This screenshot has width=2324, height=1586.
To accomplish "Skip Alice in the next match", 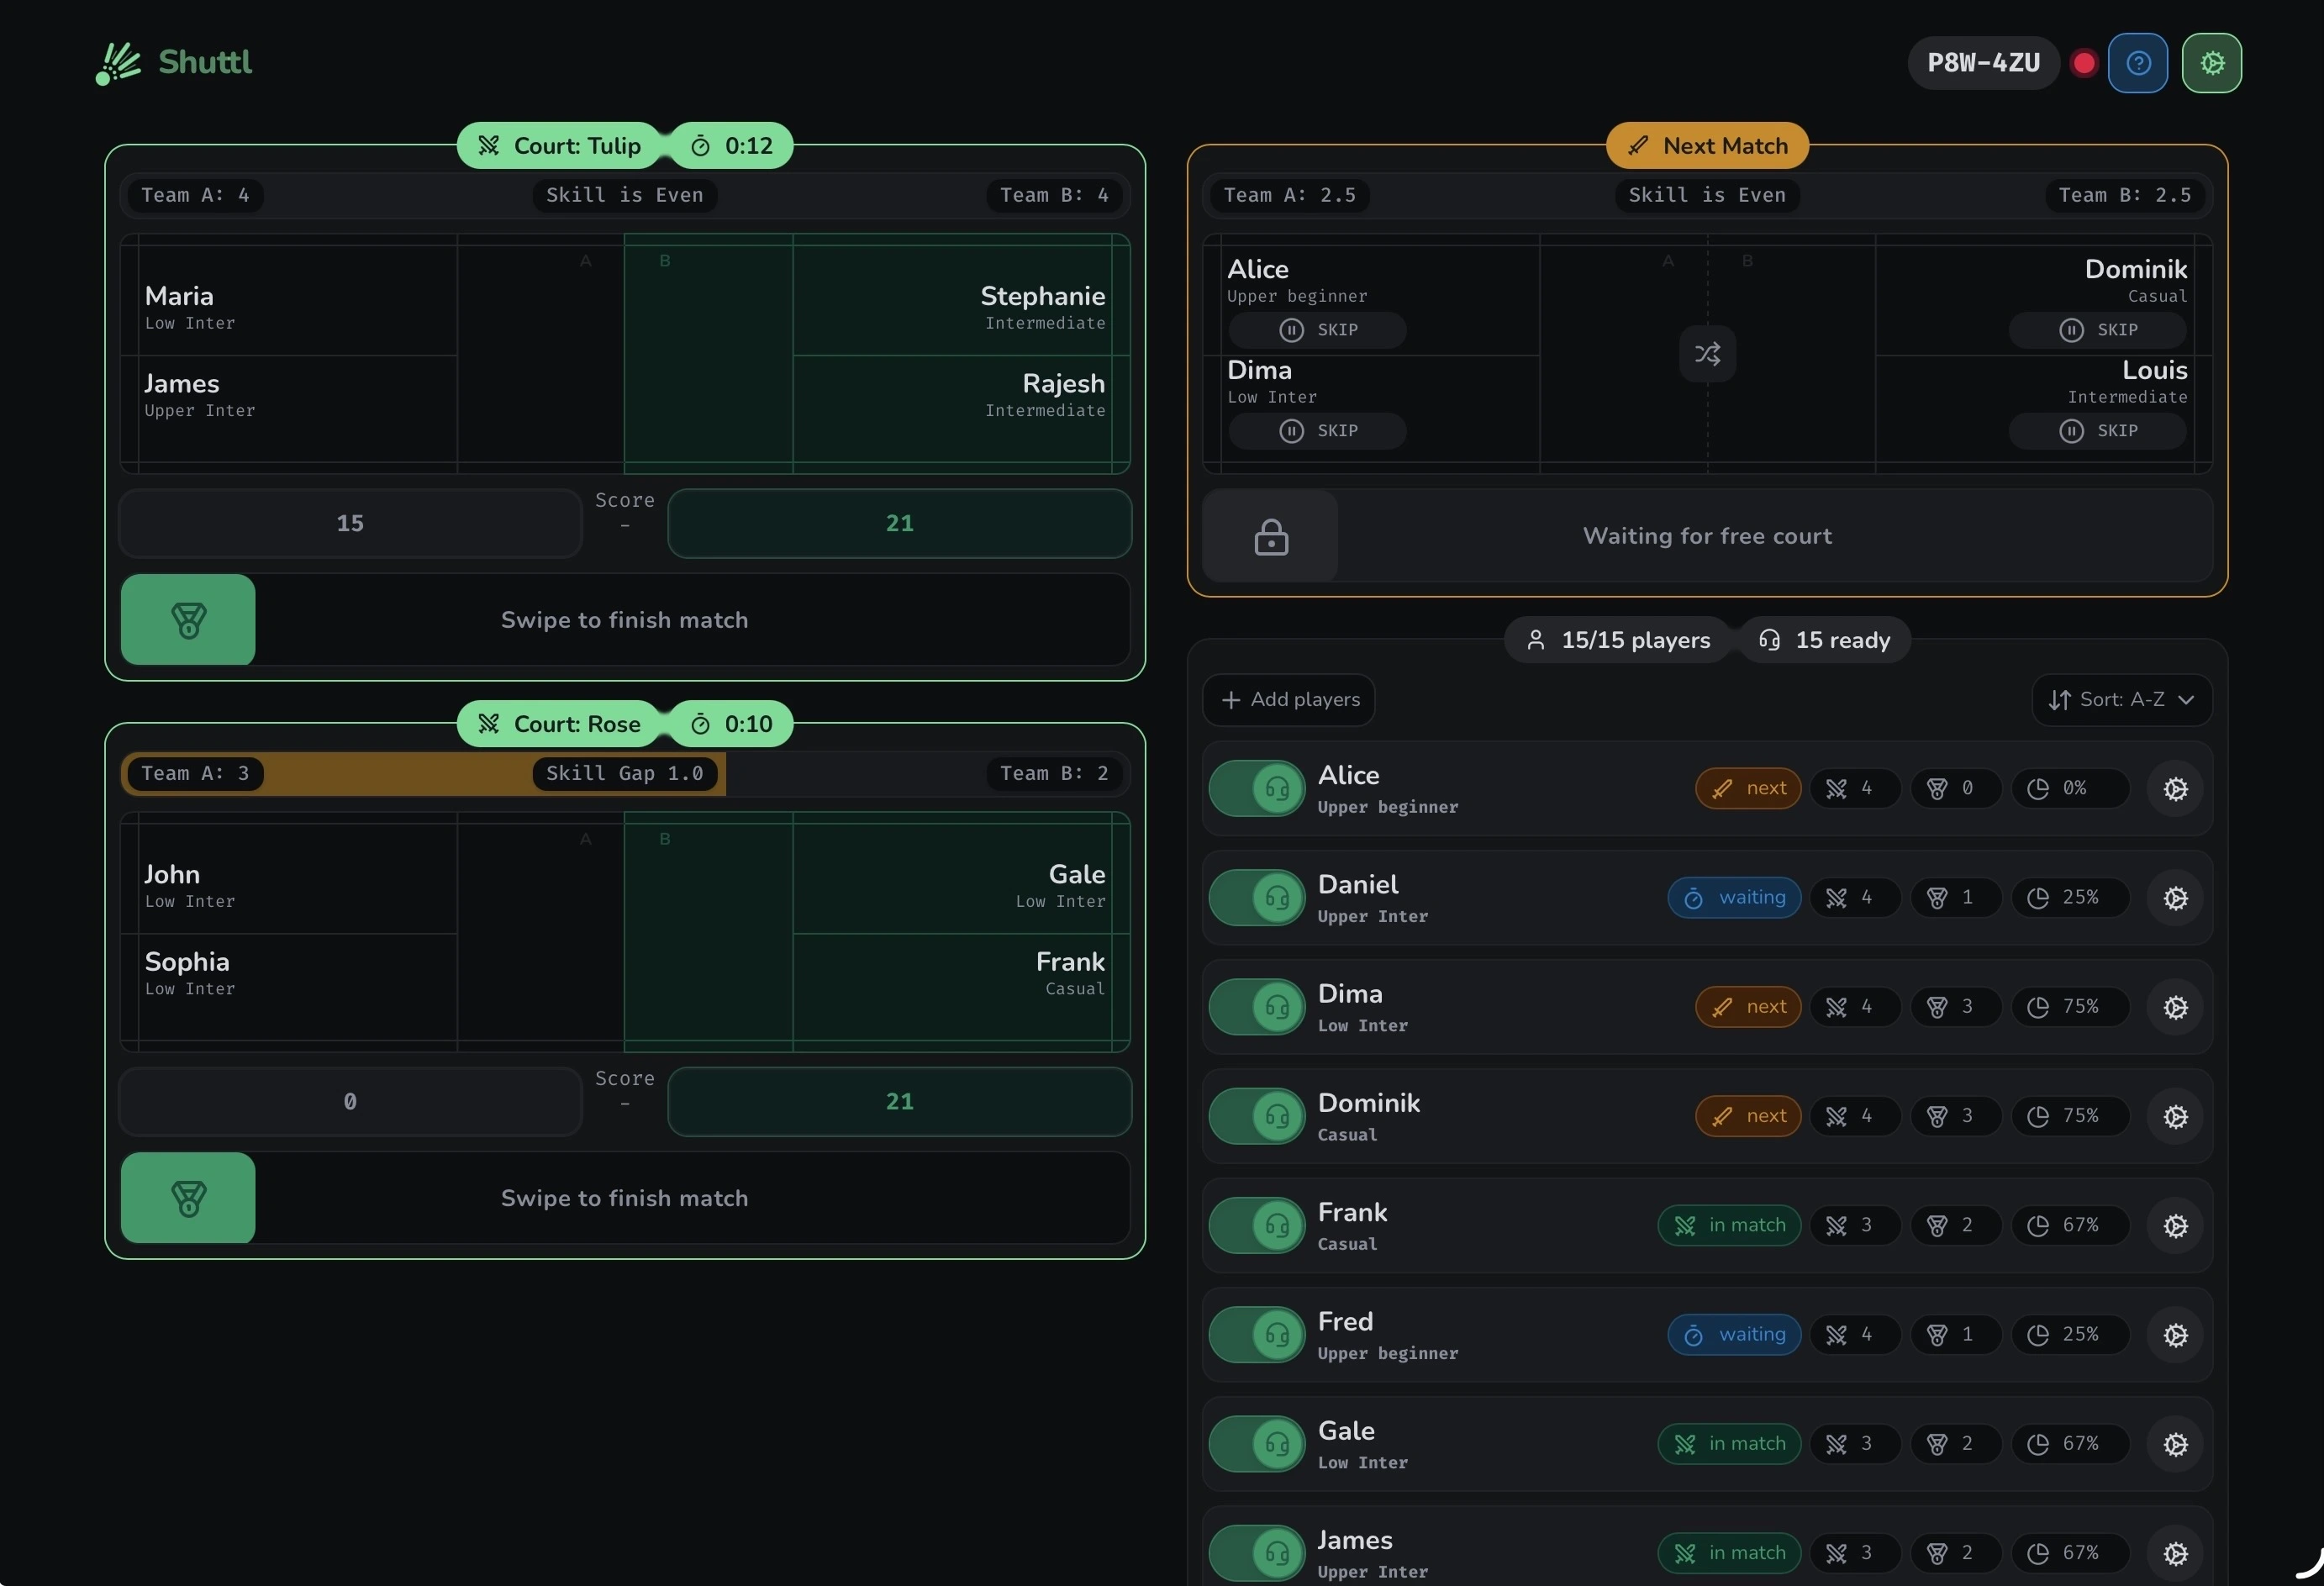I will point(1317,330).
